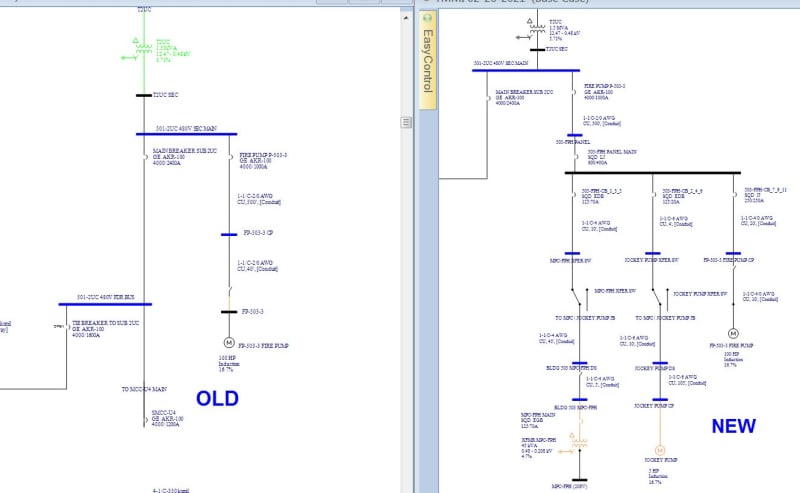Select the 503-FPH-CB_1_3_5 breaker

click(574, 194)
